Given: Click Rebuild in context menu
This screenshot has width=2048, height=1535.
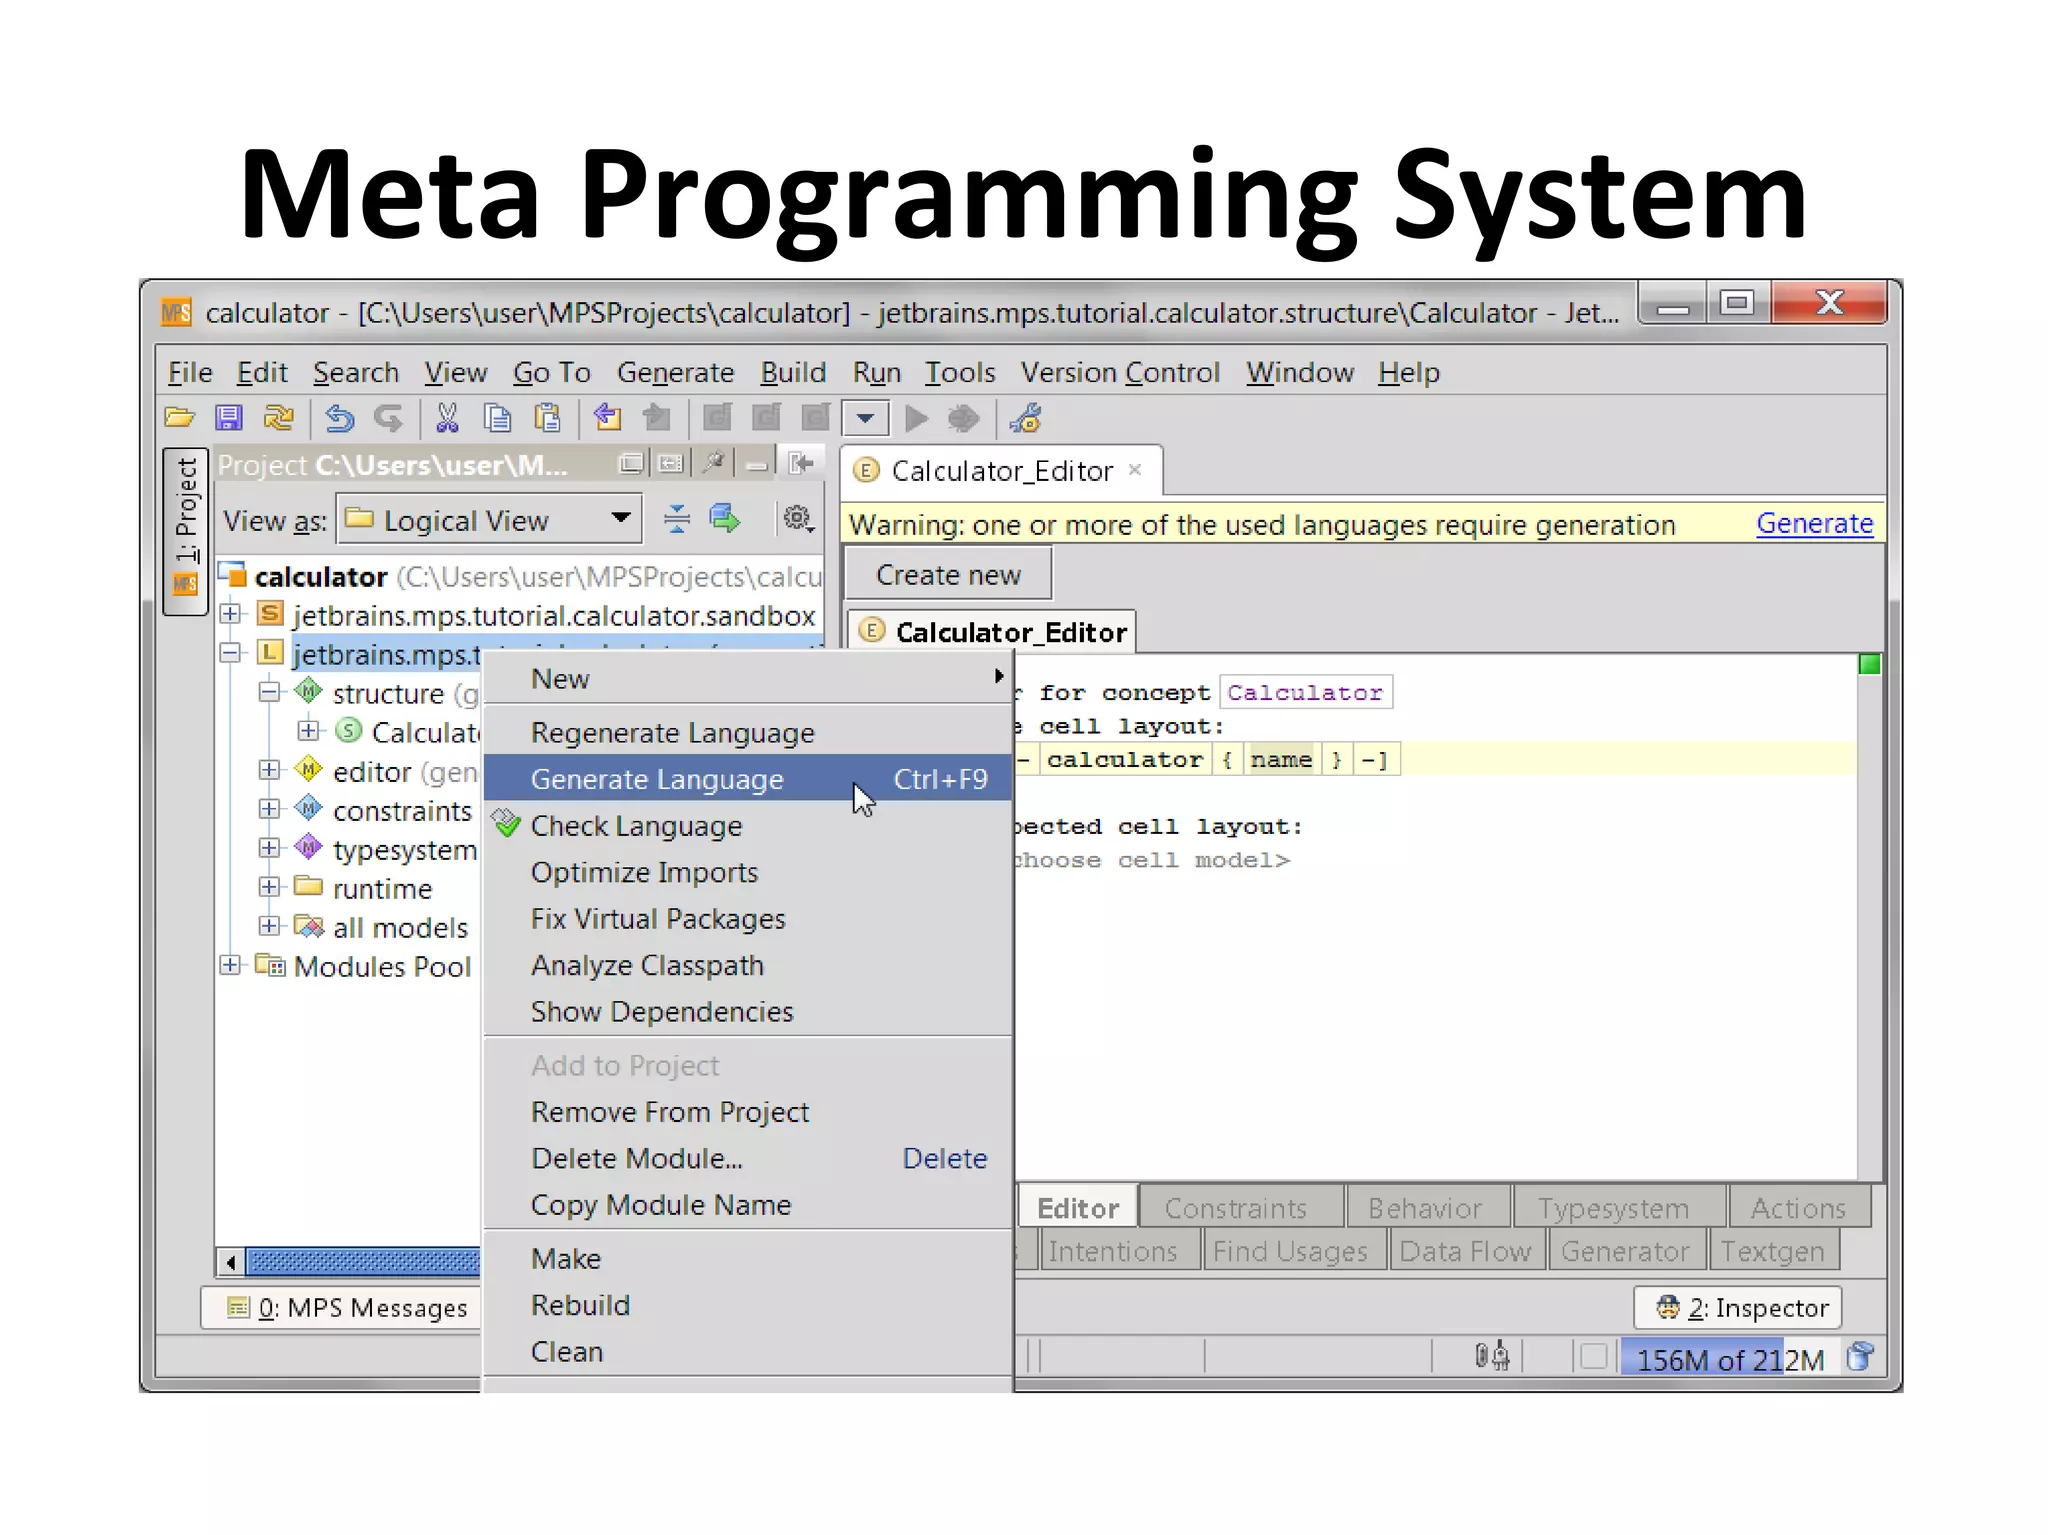Looking at the screenshot, I should pyautogui.click(x=748, y=1305).
